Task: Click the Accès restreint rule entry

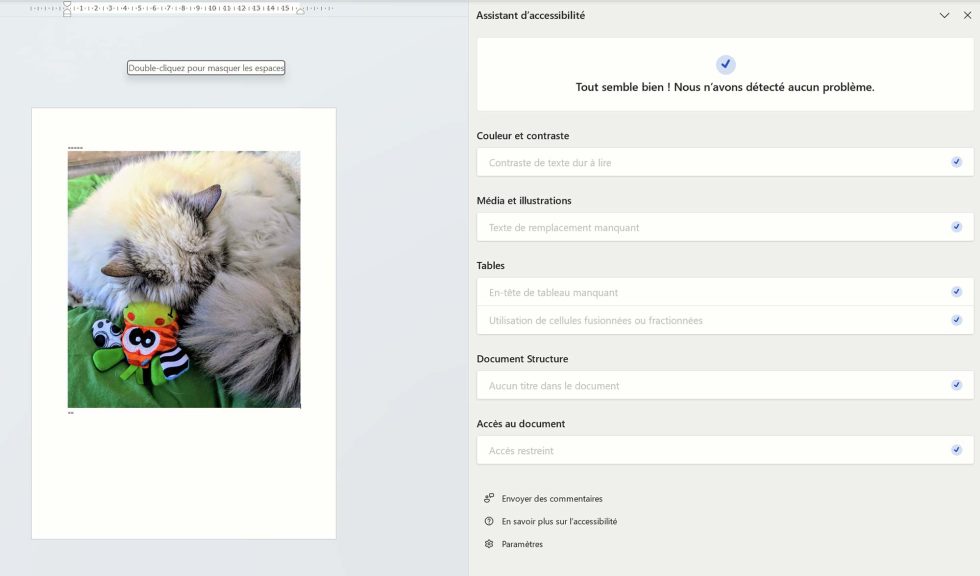Action: (x=700, y=450)
